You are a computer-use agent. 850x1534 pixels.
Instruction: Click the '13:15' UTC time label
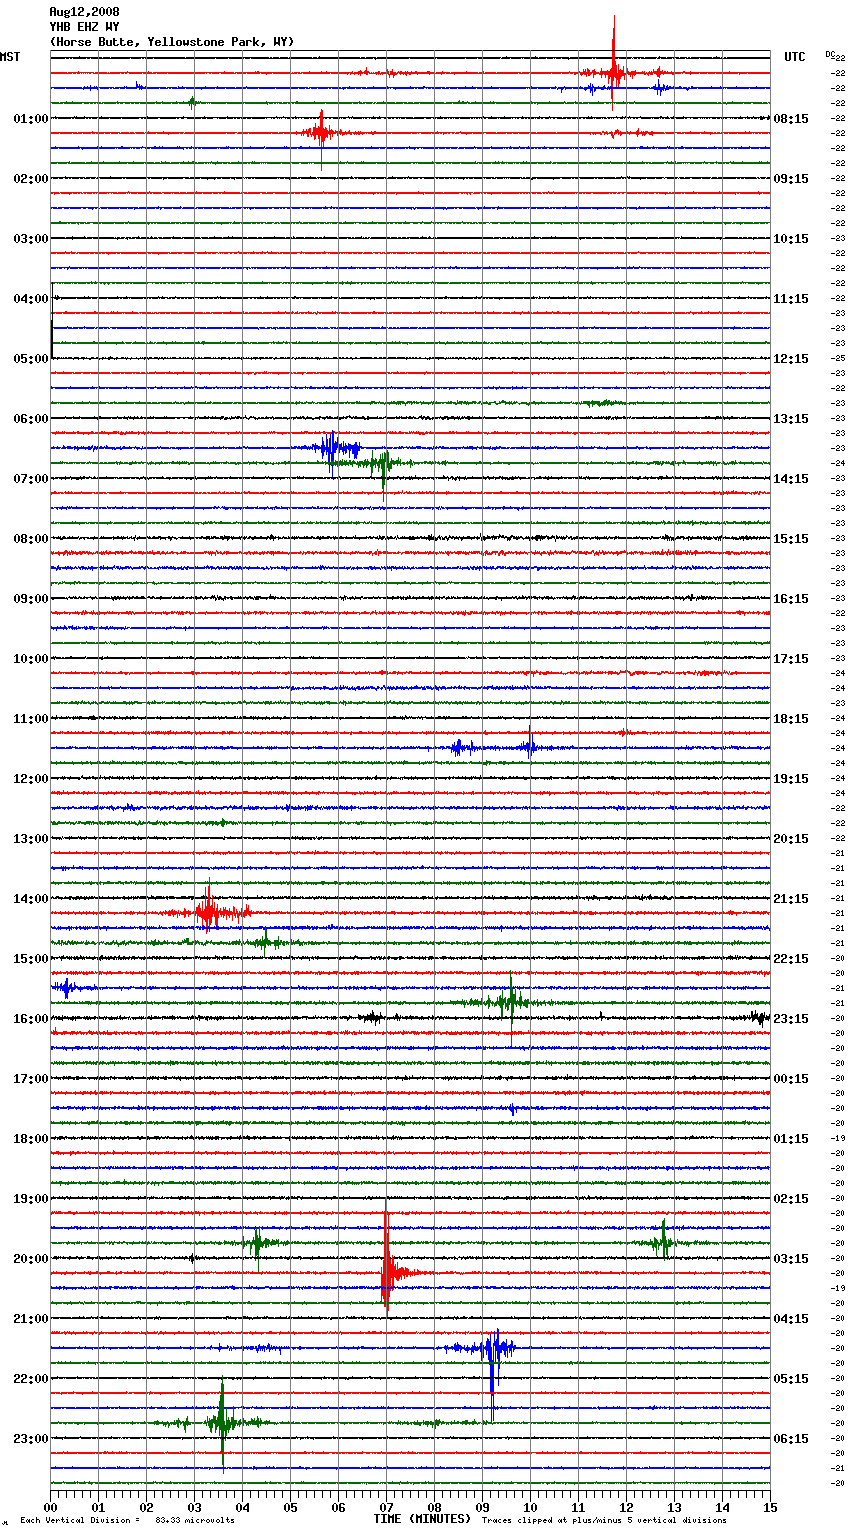coord(791,419)
